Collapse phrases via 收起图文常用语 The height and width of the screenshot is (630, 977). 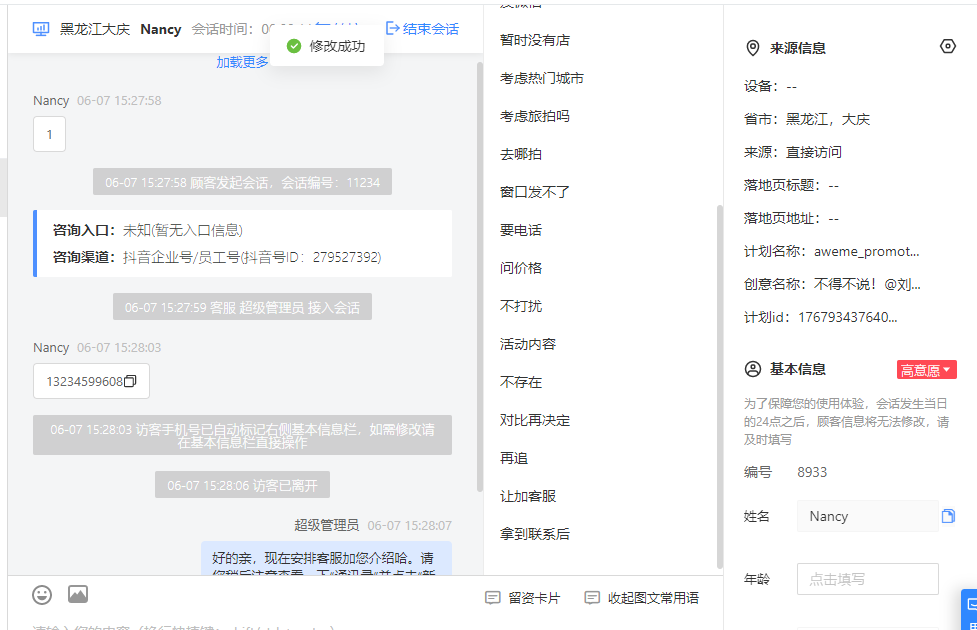click(x=642, y=598)
